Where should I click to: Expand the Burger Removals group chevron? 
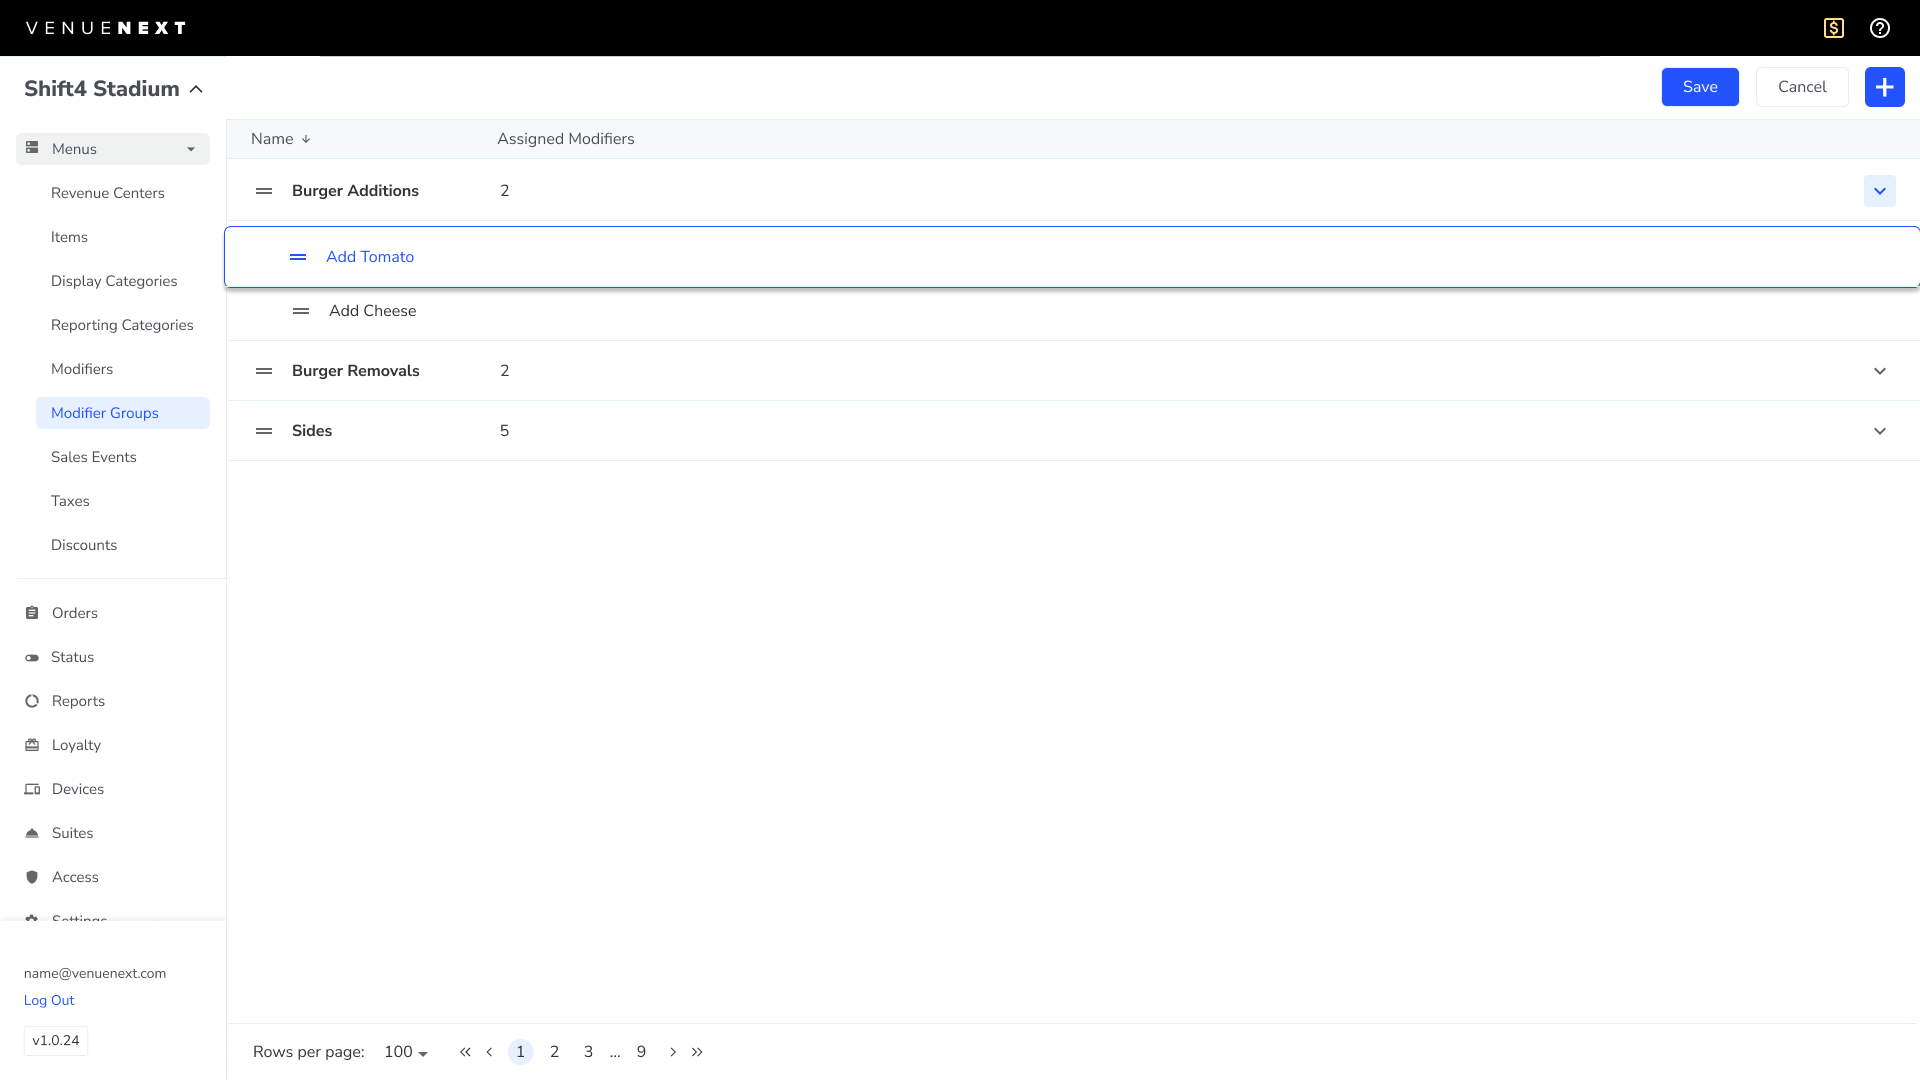(x=1879, y=371)
